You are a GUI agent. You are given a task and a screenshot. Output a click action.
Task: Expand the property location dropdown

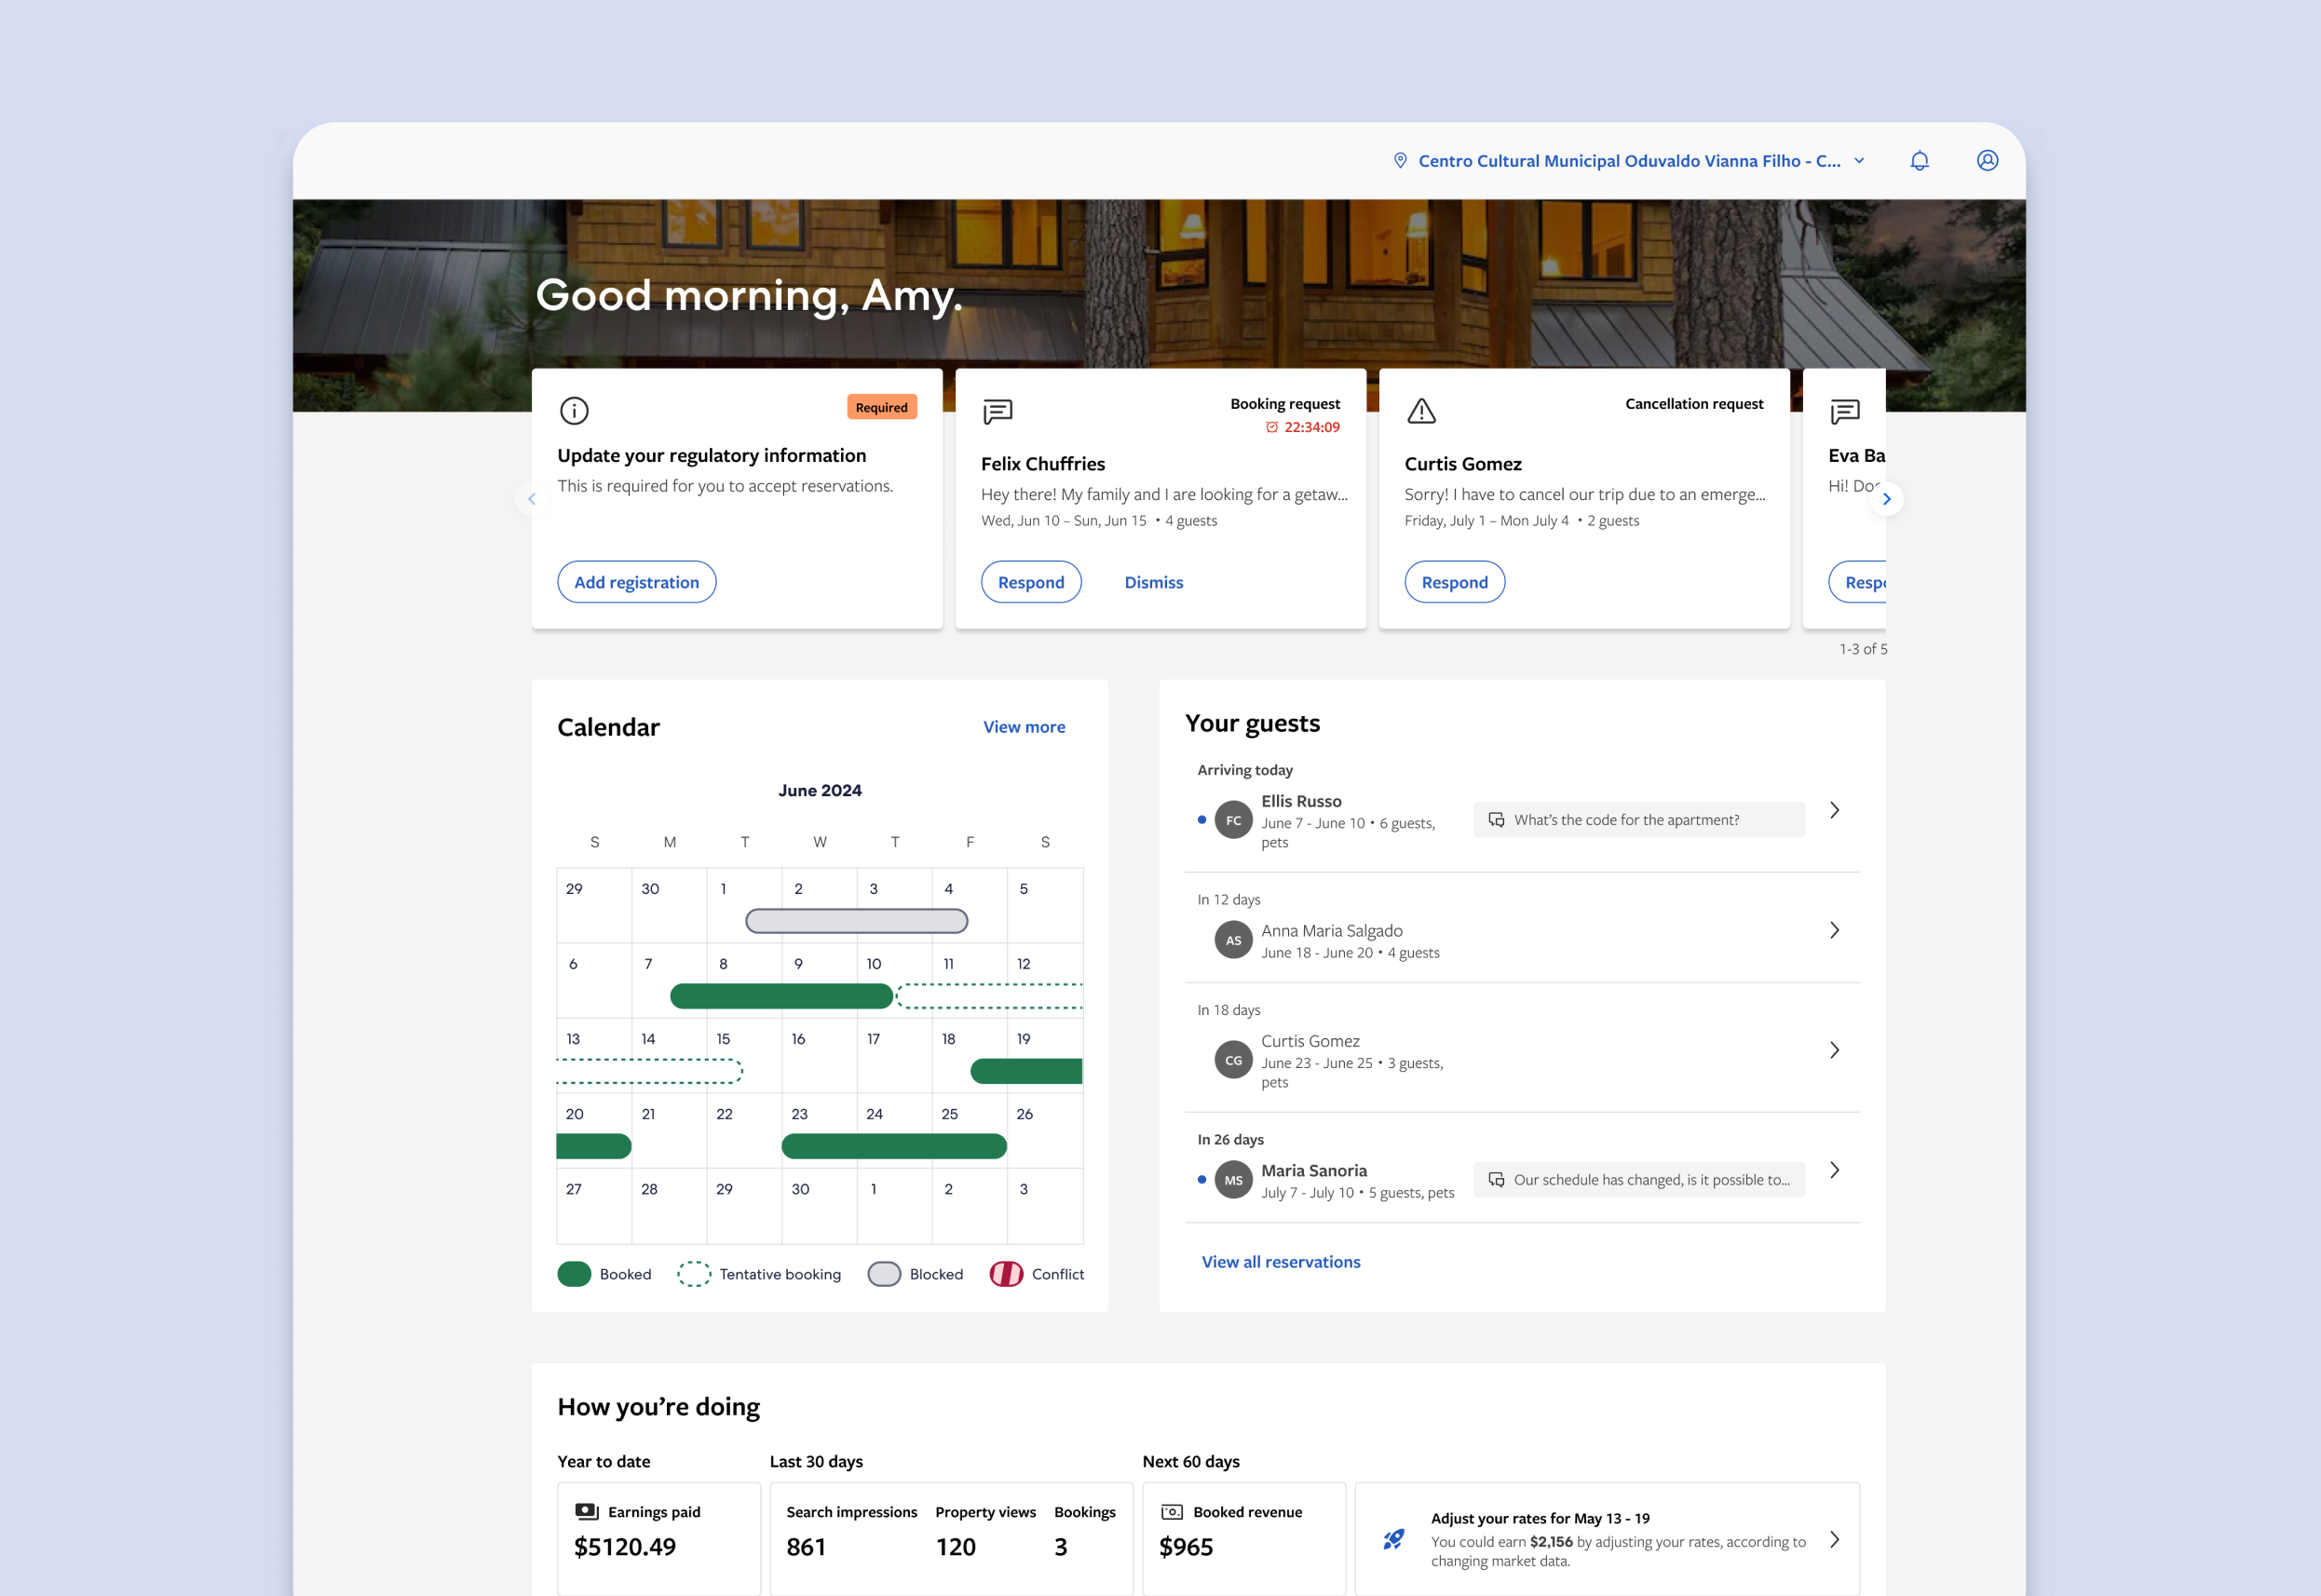tap(1859, 161)
